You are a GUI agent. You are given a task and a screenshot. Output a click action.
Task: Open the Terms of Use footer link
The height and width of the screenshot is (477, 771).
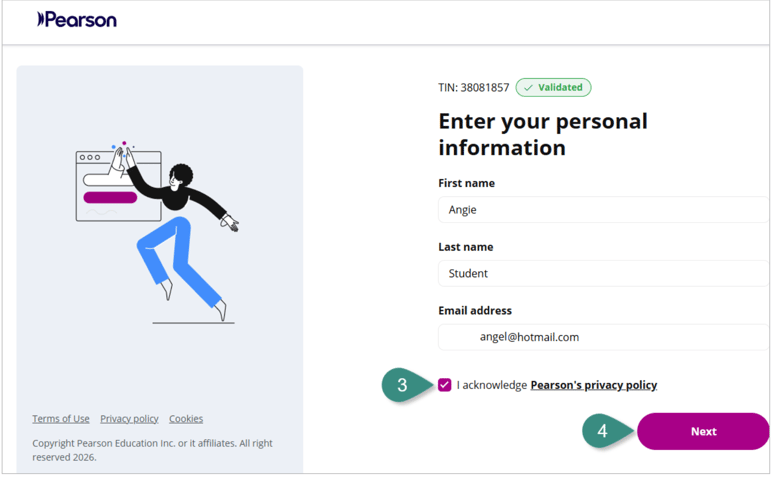pos(61,418)
